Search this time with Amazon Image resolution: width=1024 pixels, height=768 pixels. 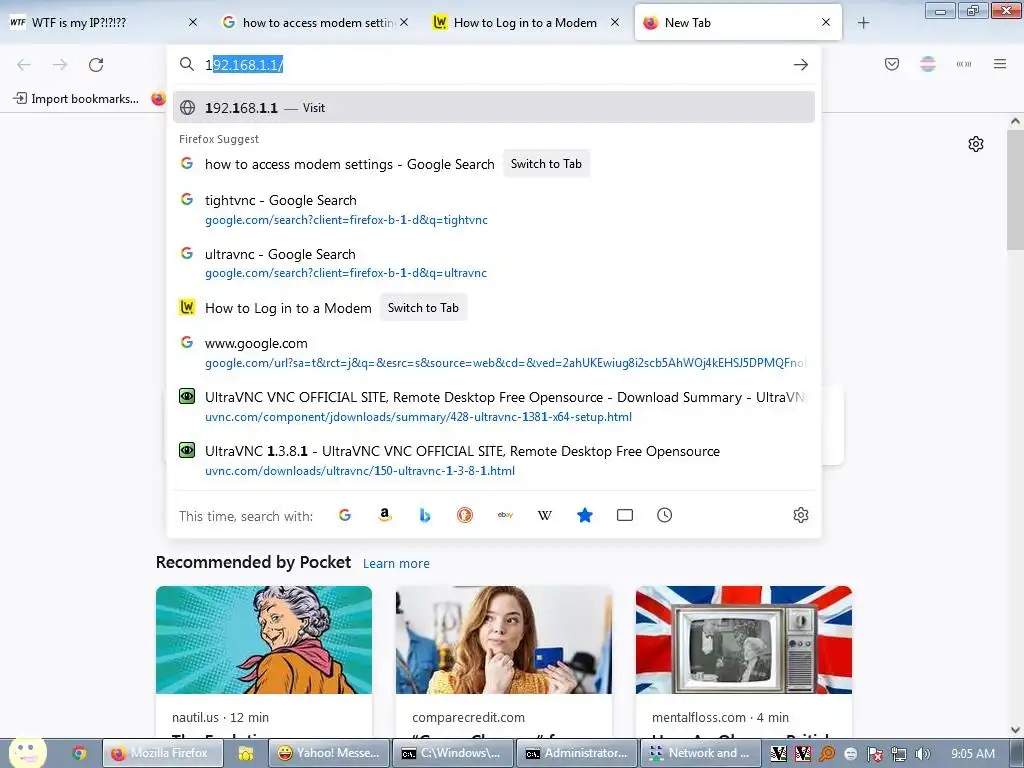coord(385,515)
